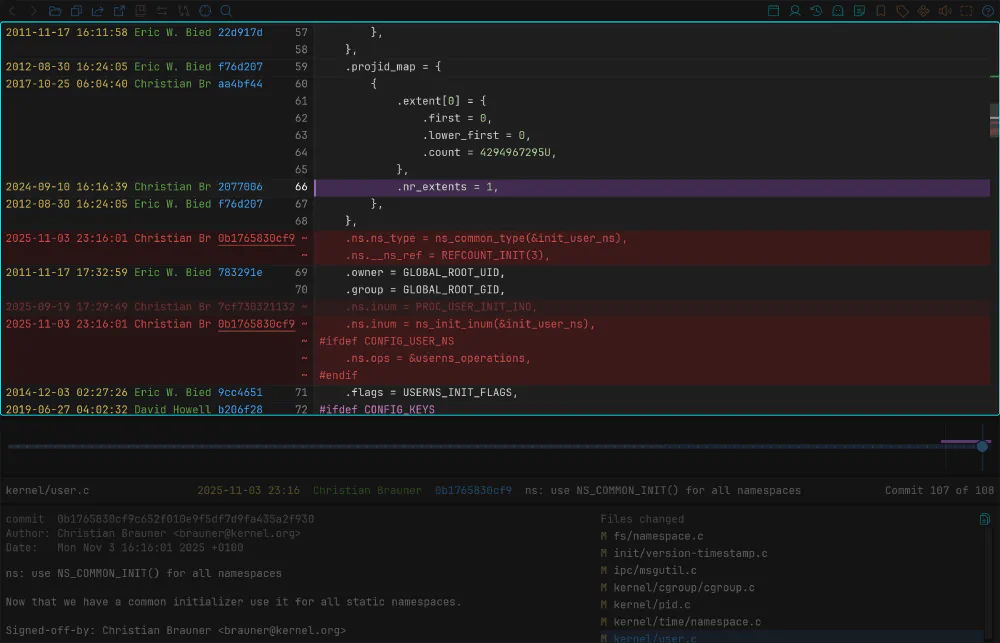Toggle the date column calendar icon
This screenshot has height=643, width=1000.
pos(774,11)
